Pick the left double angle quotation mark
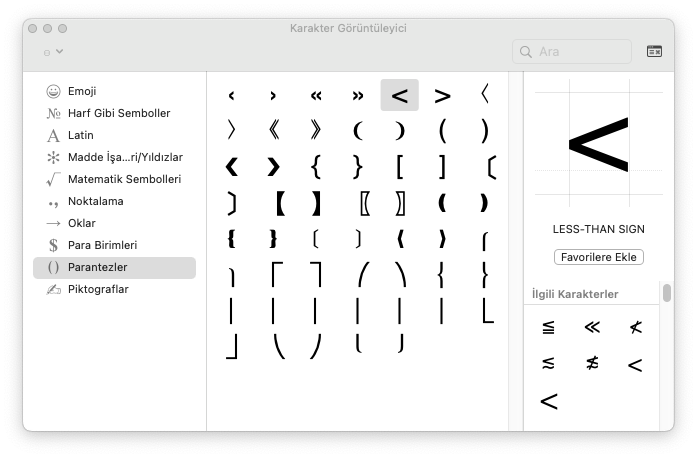This screenshot has width=697, height=458. pyautogui.click(x=315, y=95)
